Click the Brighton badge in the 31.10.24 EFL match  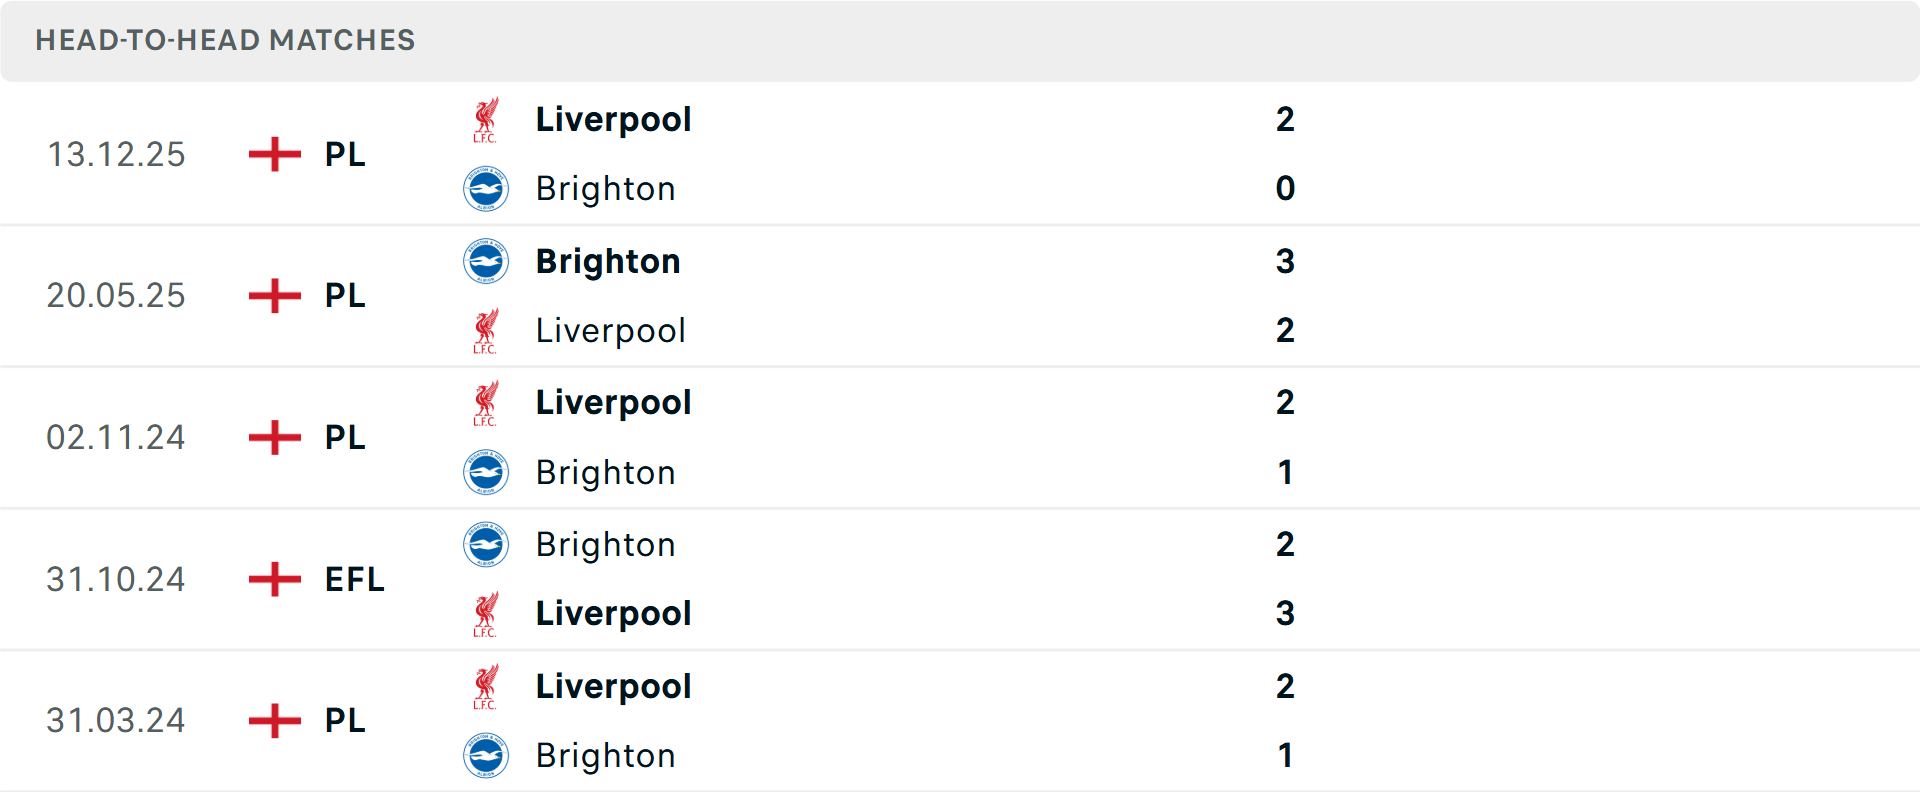point(486,545)
